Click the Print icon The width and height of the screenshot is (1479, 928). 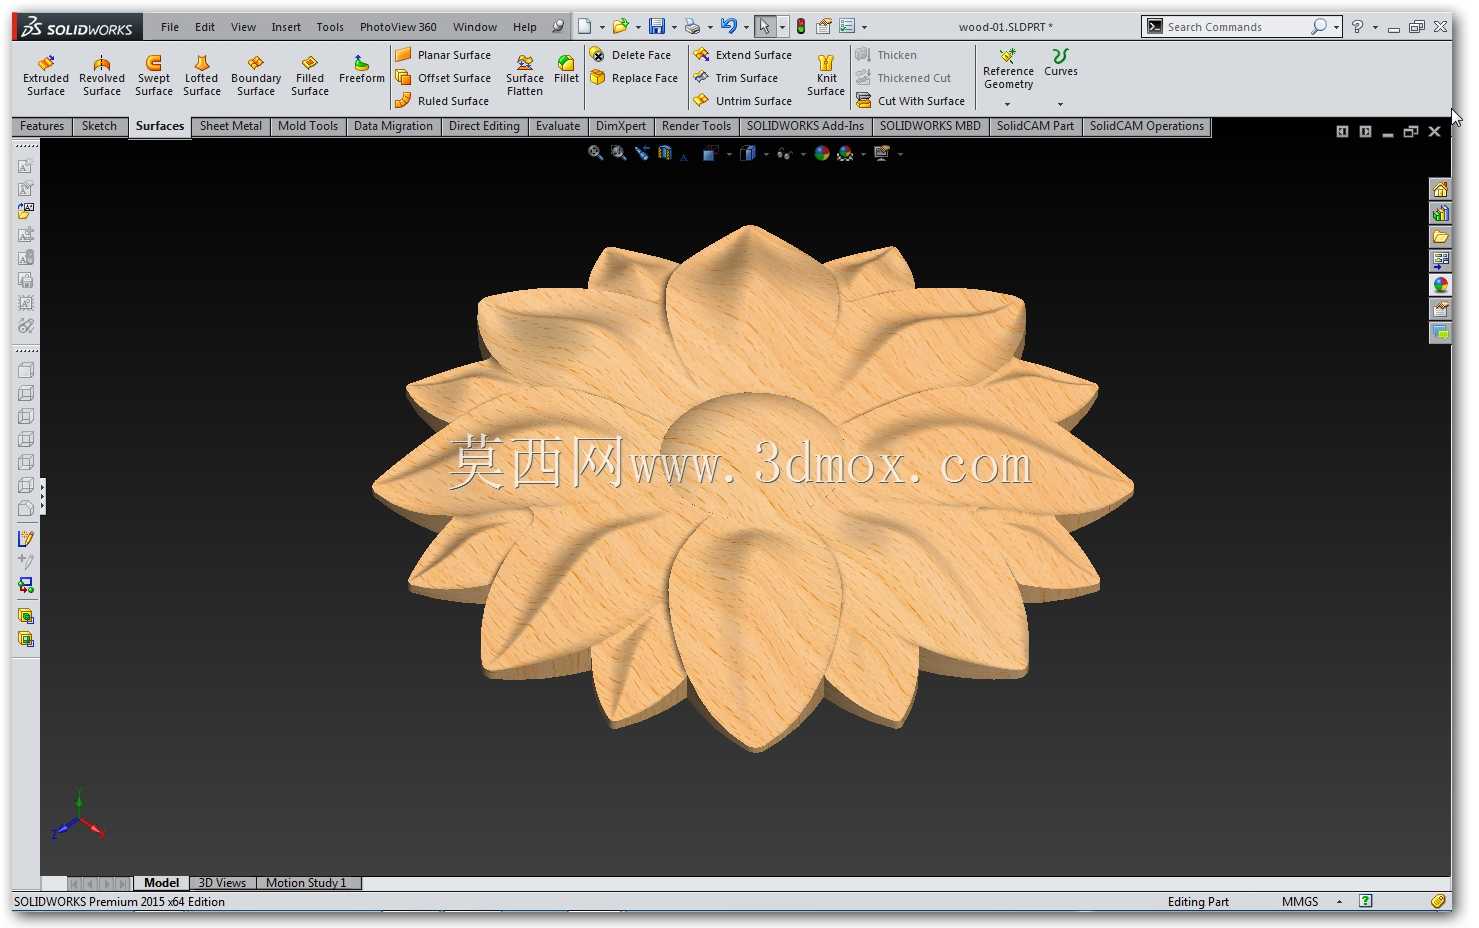[692, 27]
